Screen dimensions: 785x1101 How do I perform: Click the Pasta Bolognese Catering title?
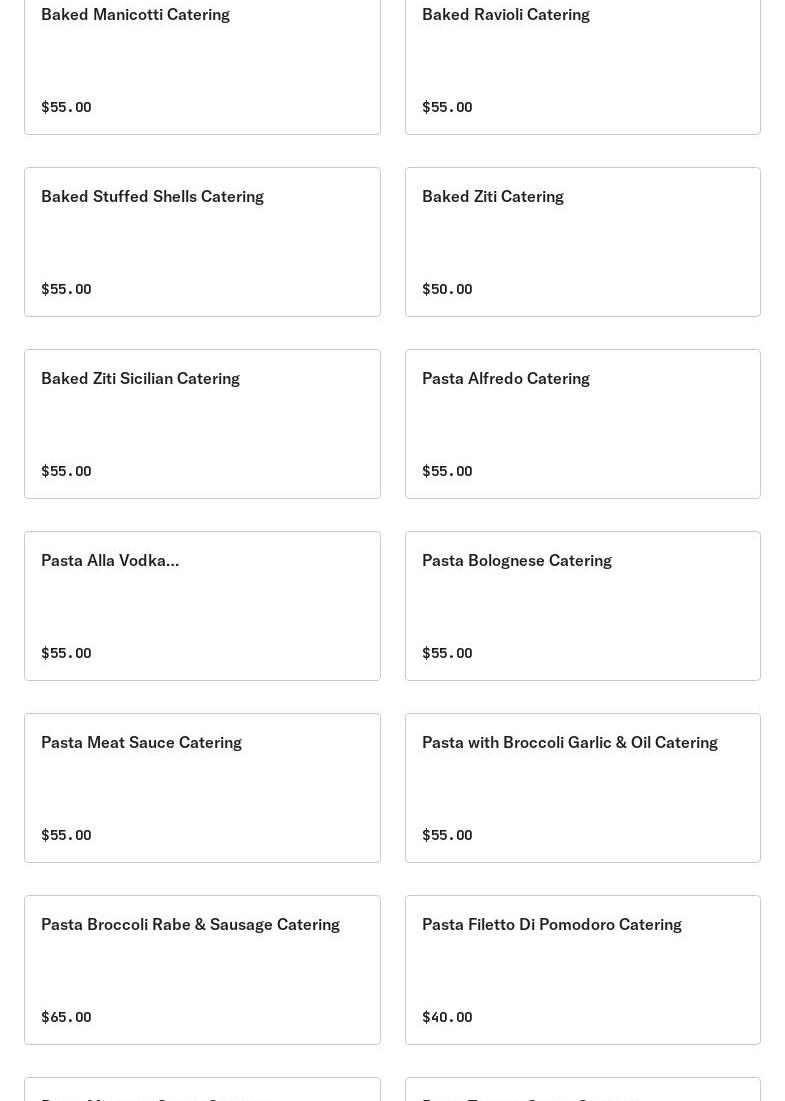tap(516, 561)
